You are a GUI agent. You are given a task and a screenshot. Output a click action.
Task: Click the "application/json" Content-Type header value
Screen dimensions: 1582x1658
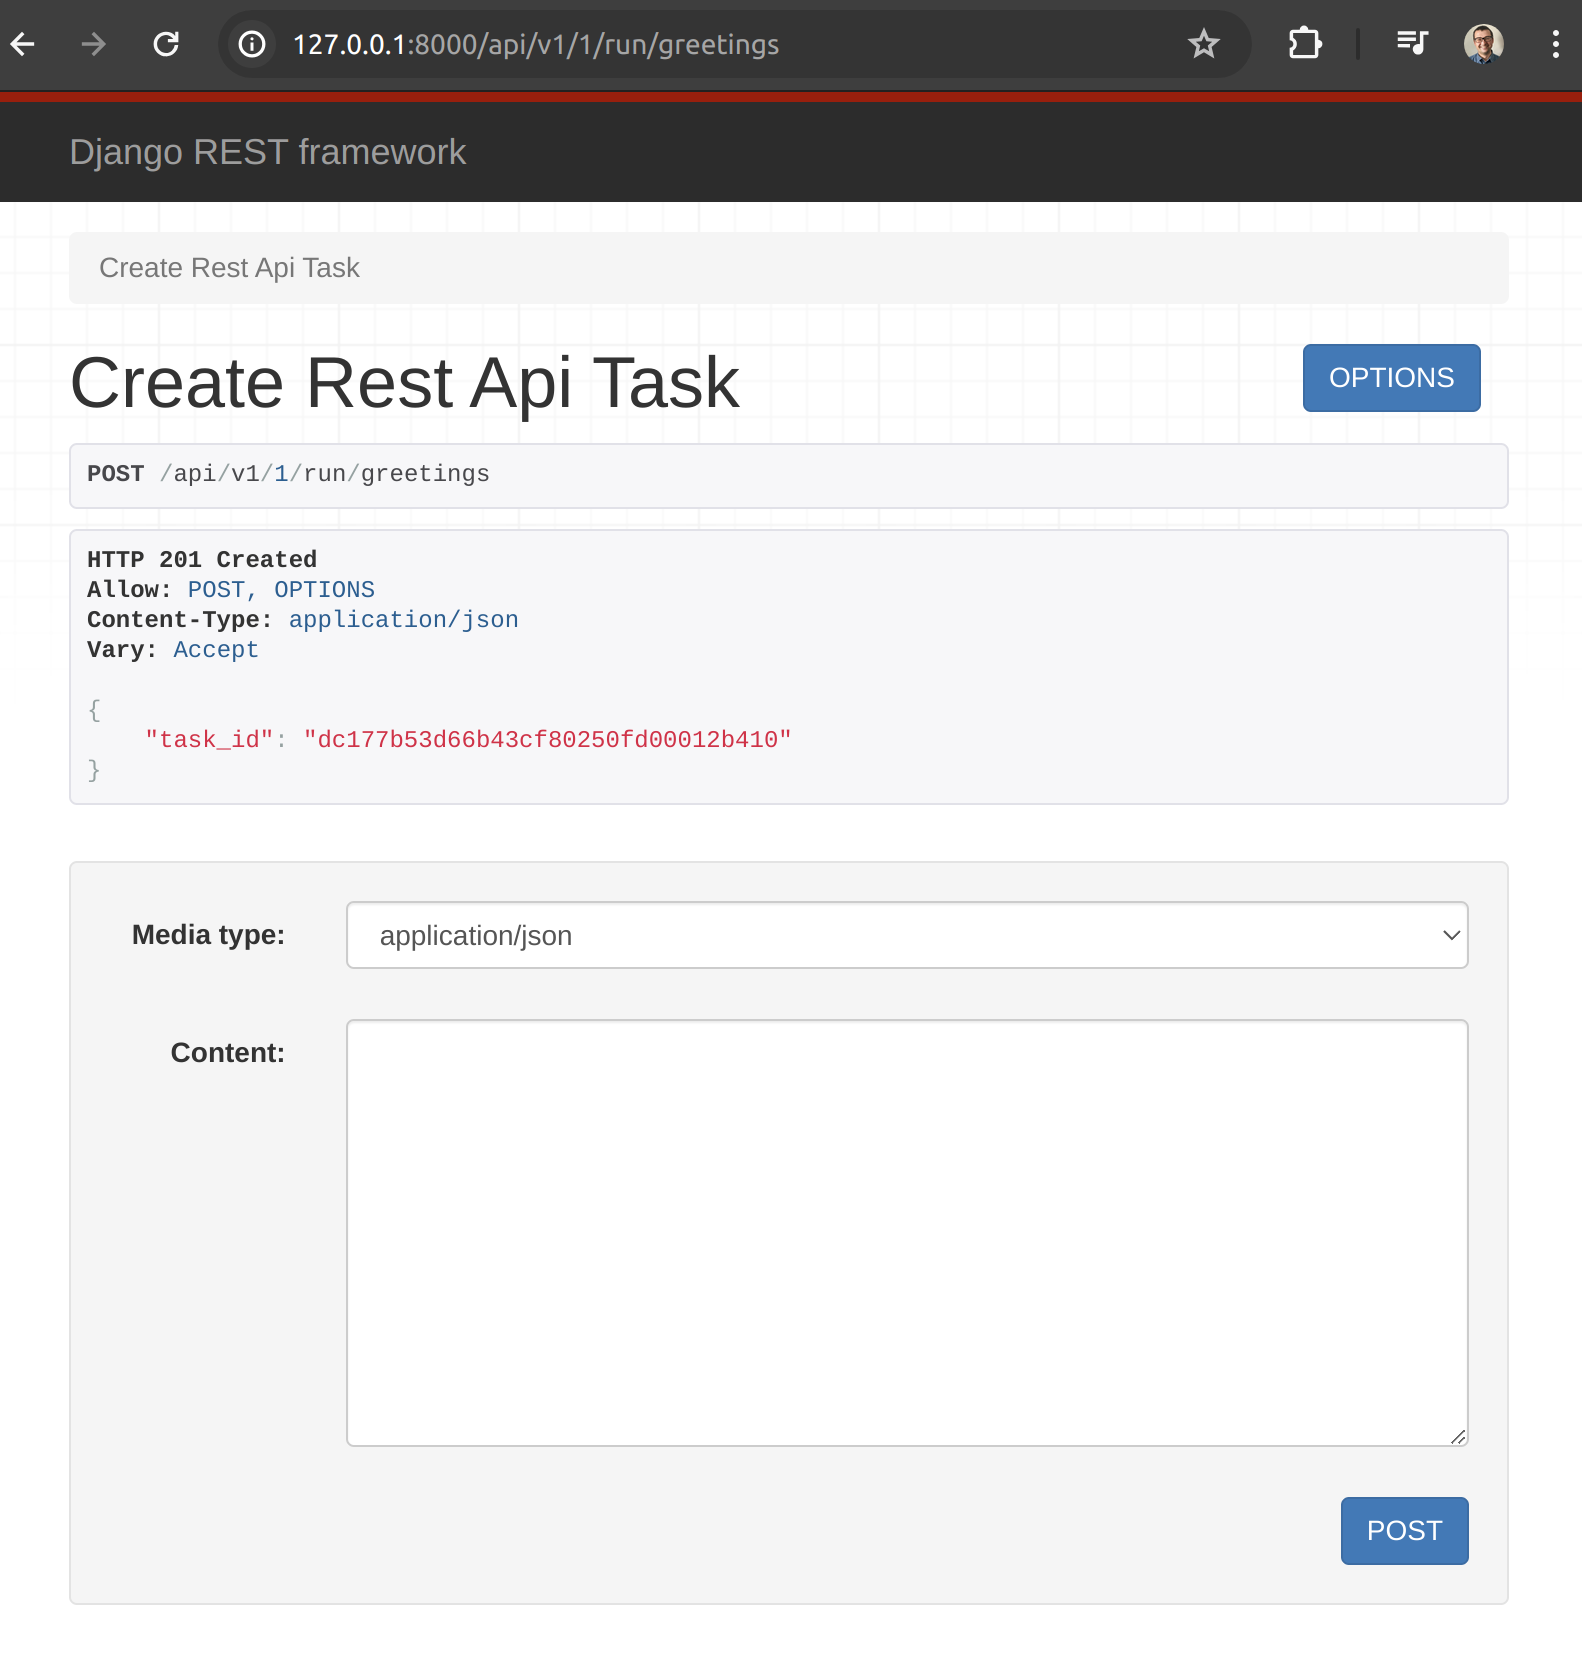(x=404, y=620)
